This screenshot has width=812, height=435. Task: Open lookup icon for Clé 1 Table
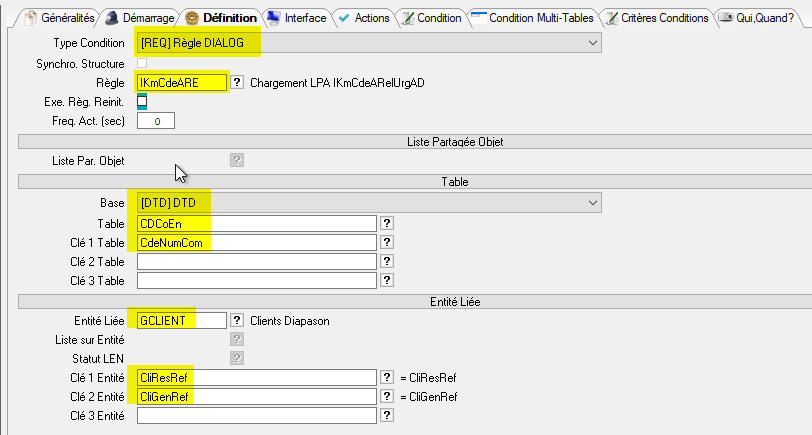click(387, 242)
